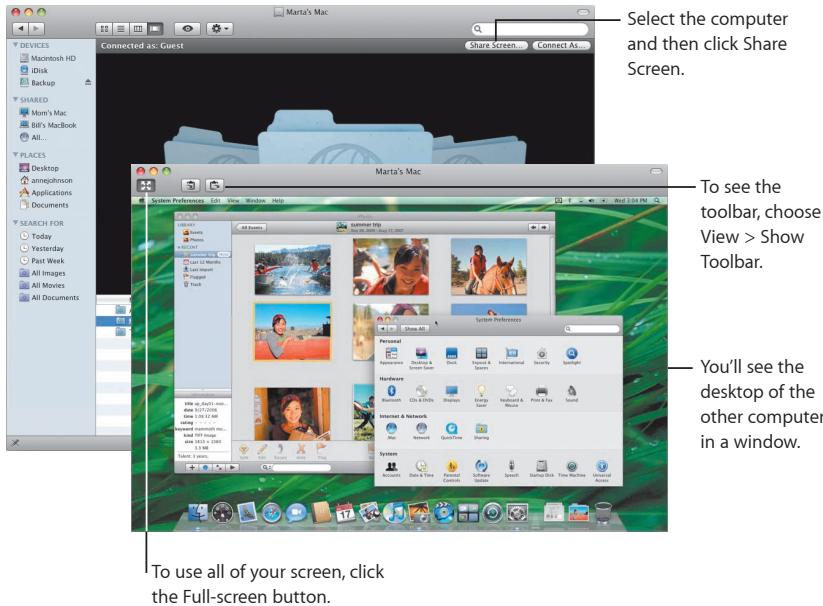
Task: Click the Finder forward arrow button
Action: pos(36,29)
